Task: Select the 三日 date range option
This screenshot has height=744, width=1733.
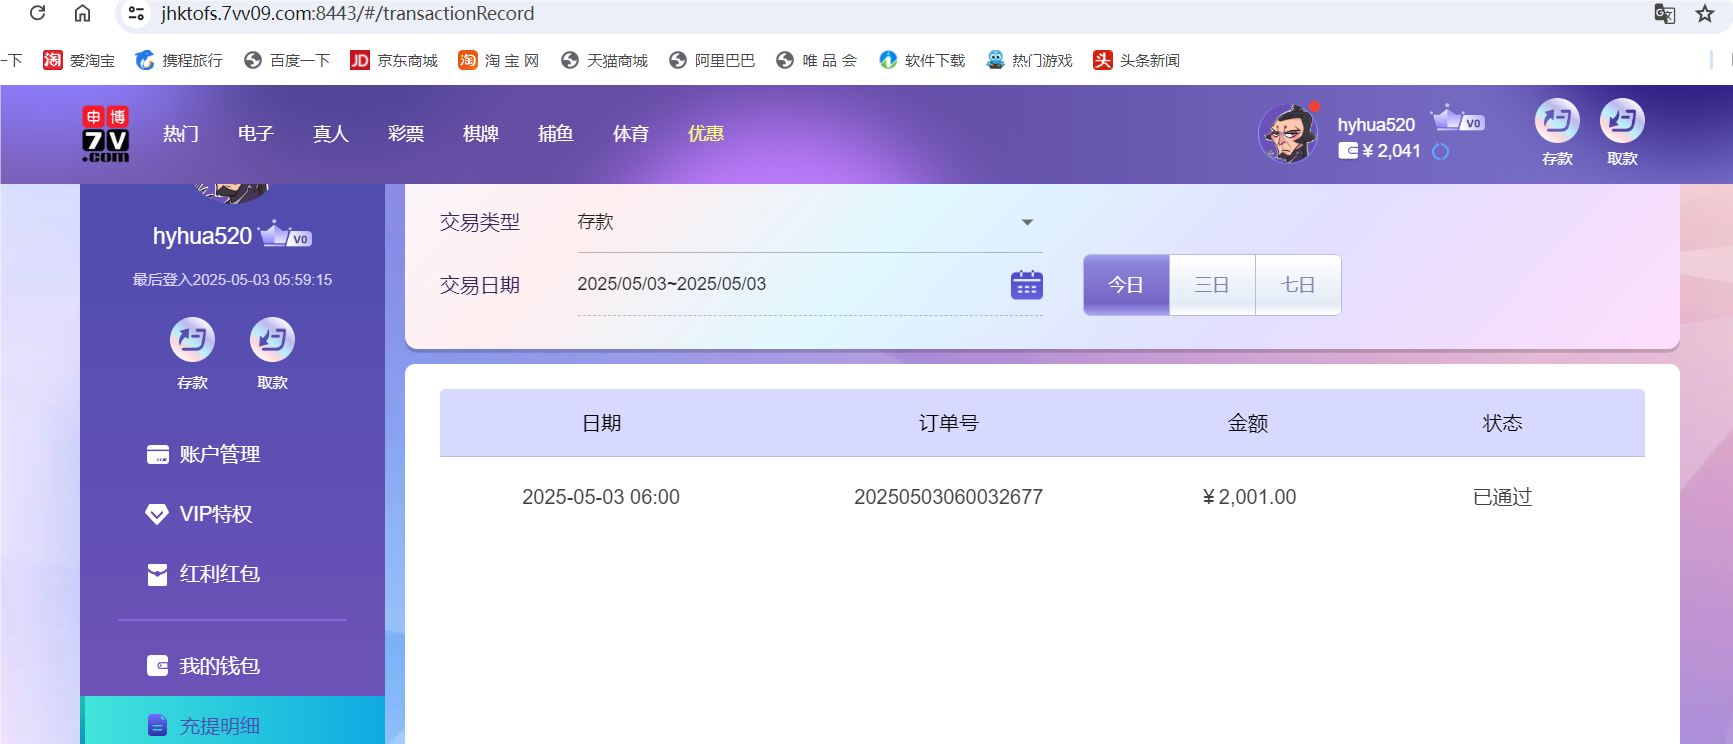Action: 1212,285
